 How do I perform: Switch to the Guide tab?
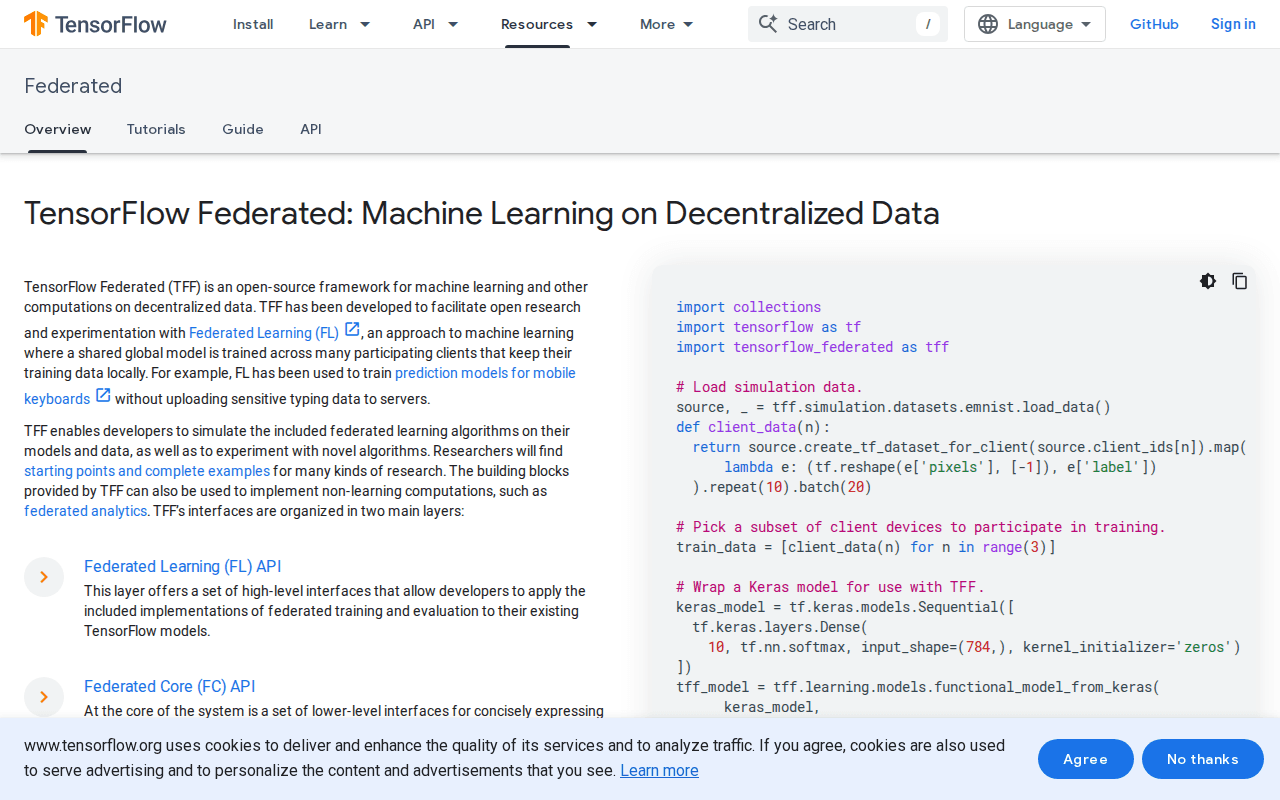coord(243,129)
